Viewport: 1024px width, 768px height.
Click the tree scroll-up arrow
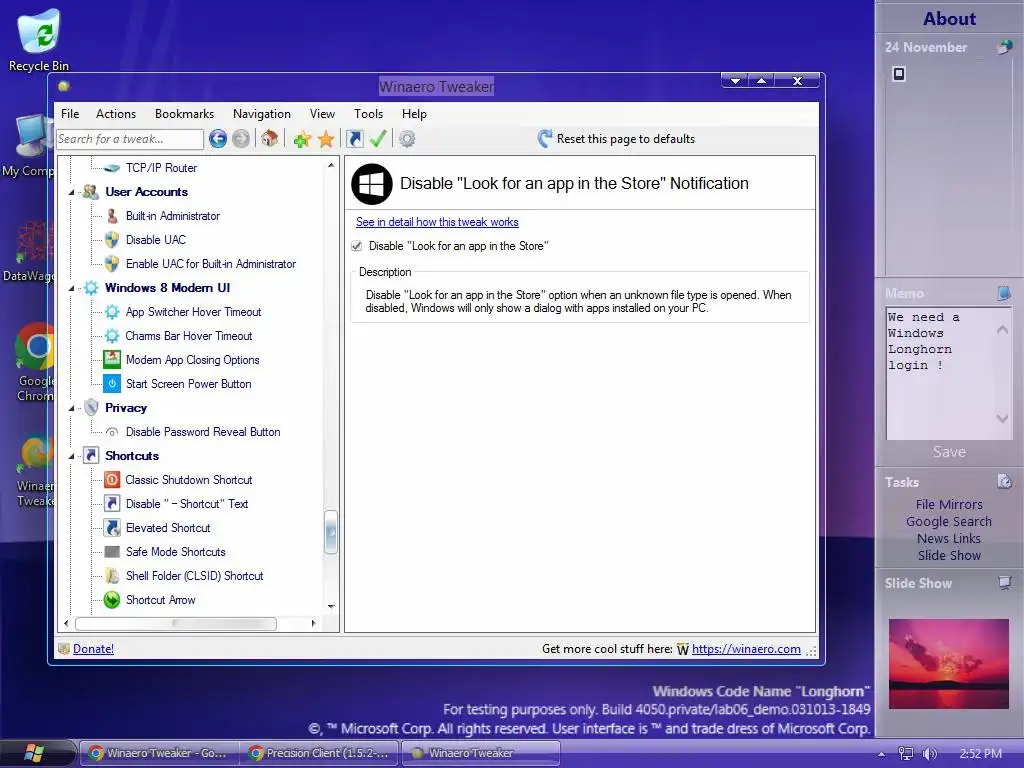click(x=331, y=165)
